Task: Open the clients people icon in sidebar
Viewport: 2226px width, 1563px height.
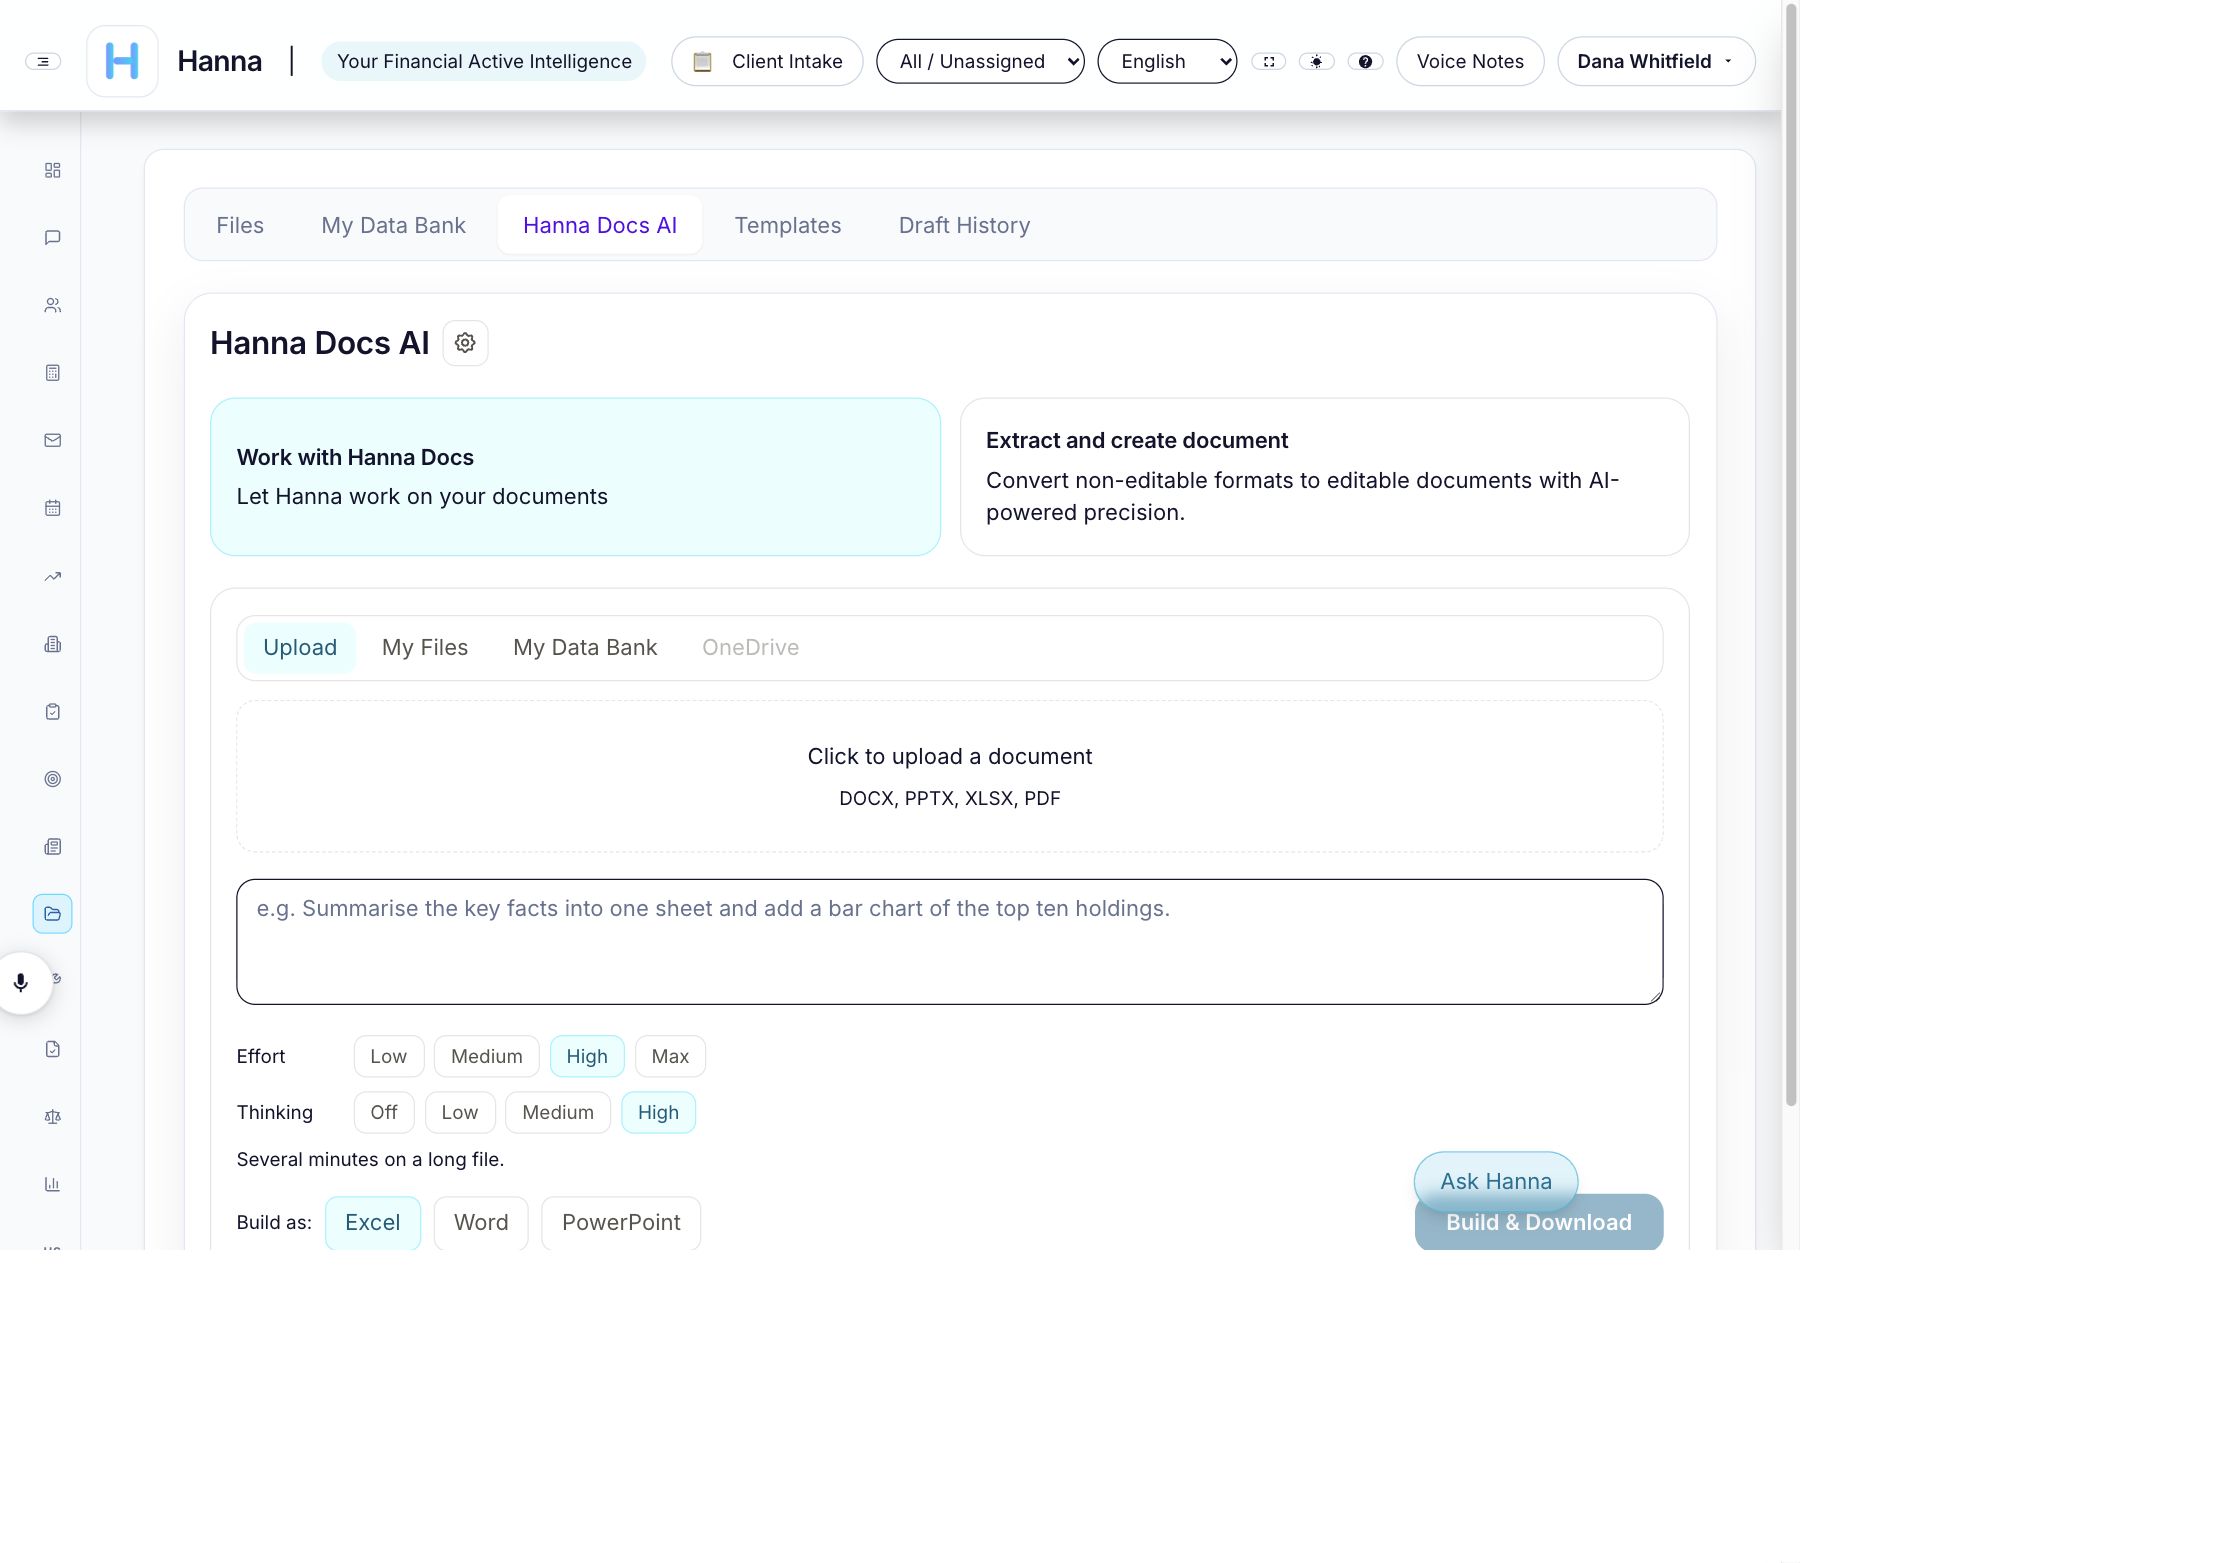Action: [53, 305]
